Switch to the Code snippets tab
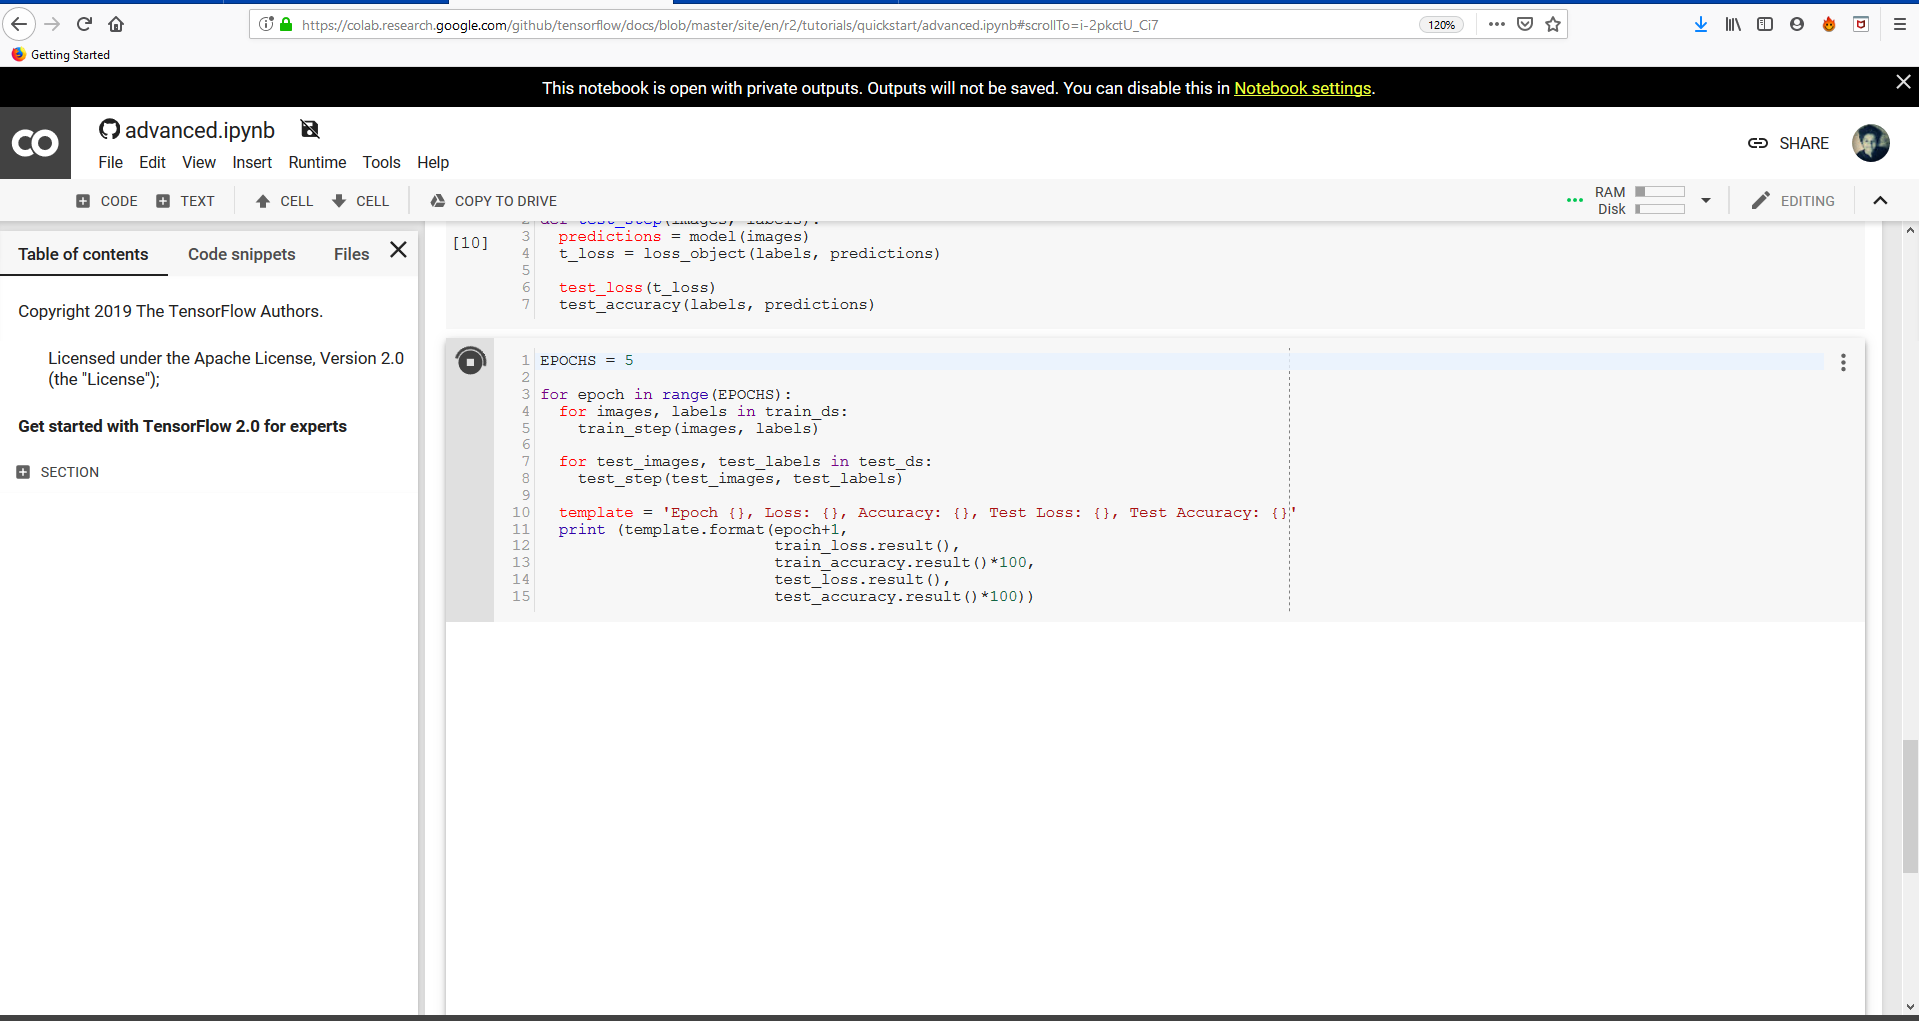Viewport: 1919px width, 1021px height. point(241,254)
